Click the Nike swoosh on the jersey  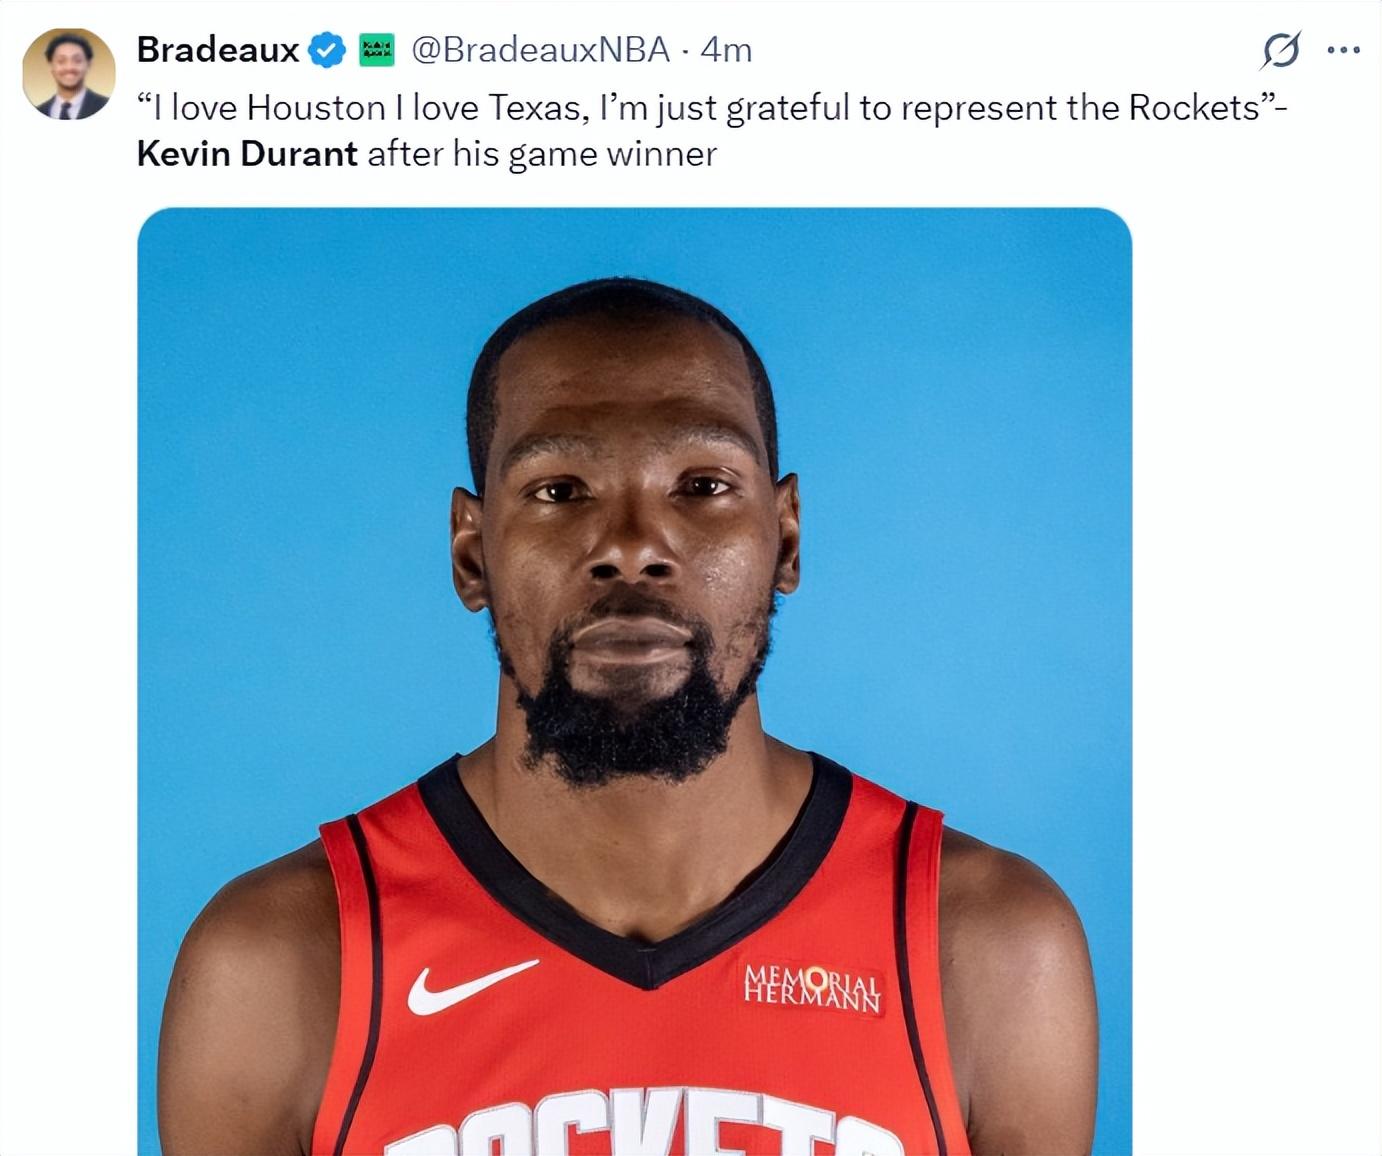click(x=472, y=987)
